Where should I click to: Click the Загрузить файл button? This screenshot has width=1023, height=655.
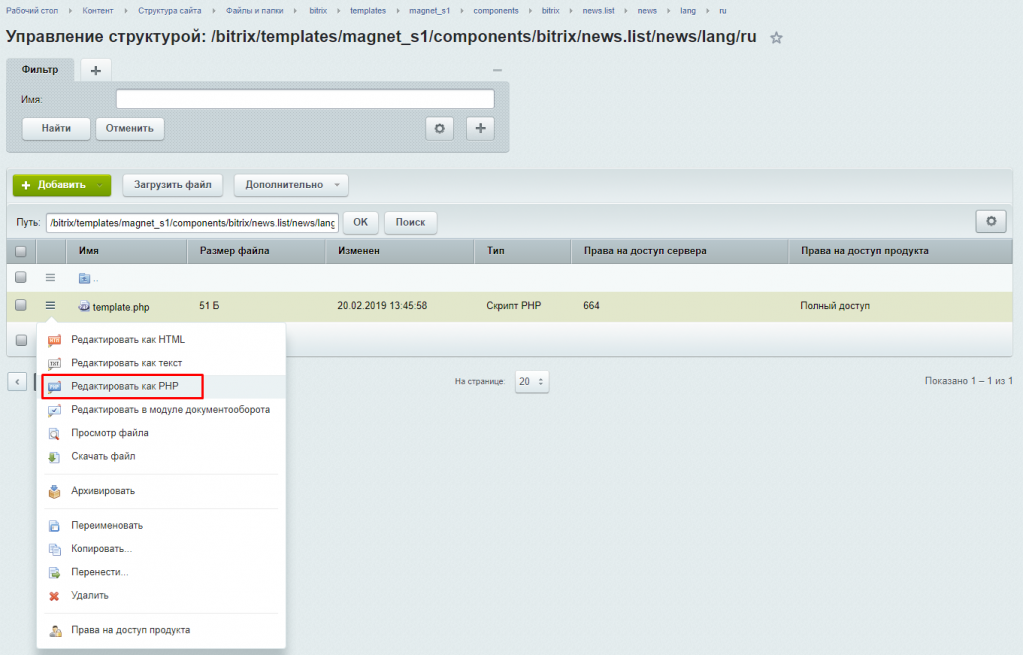pyautogui.click(x=173, y=185)
